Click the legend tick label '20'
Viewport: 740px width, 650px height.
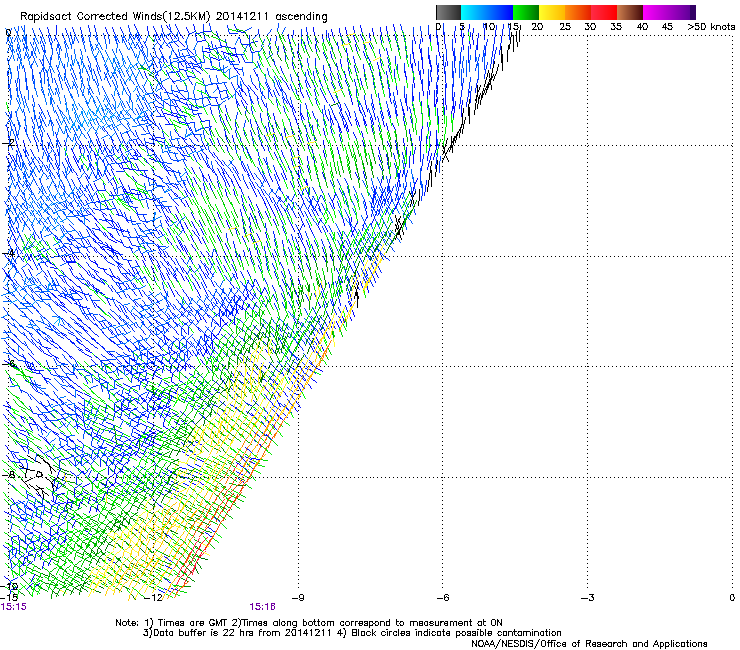click(537, 26)
